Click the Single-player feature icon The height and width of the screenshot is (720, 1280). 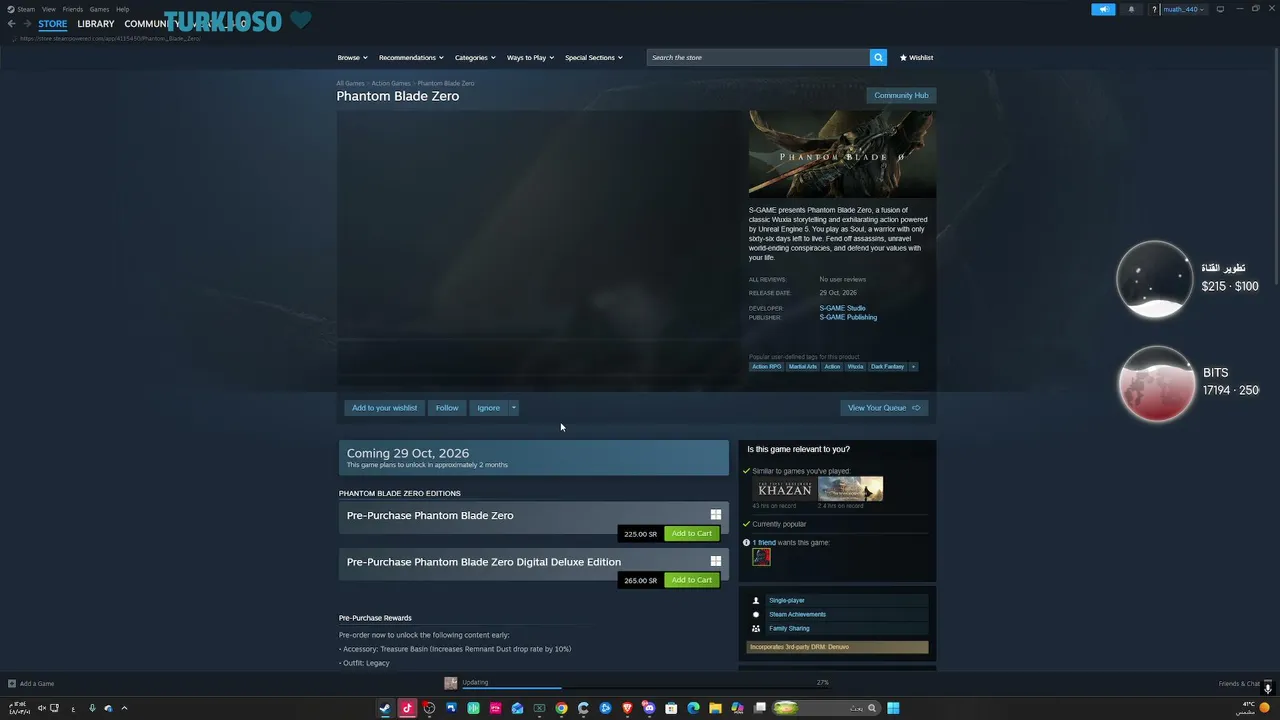(x=756, y=601)
